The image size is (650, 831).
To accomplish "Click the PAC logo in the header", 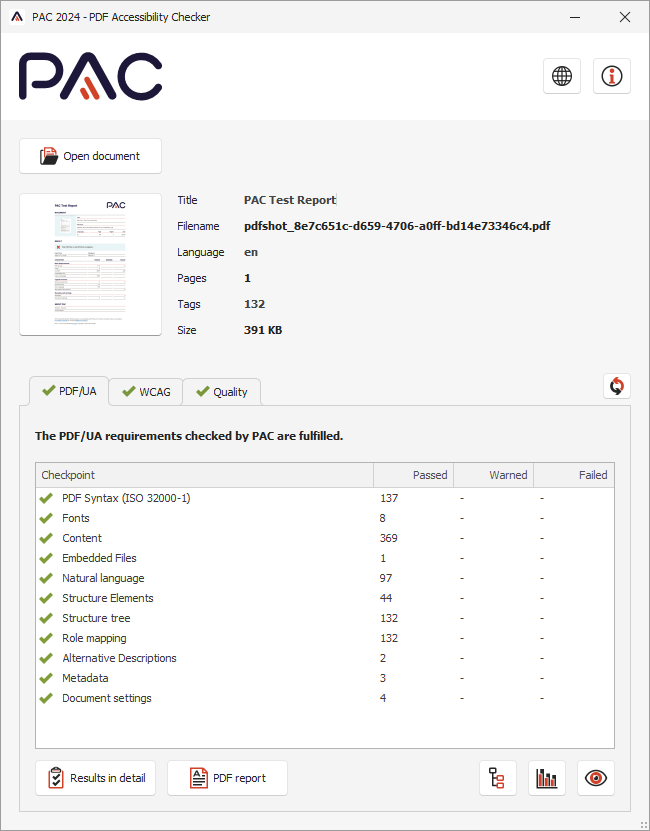I will coord(91,76).
